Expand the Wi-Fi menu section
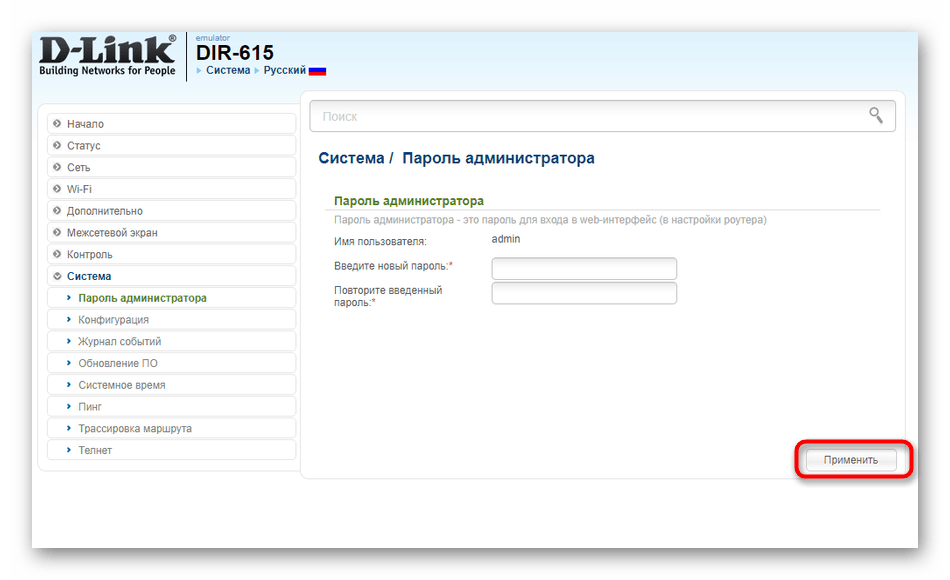Viewport: 950px width, 580px height. tap(171, 189)
